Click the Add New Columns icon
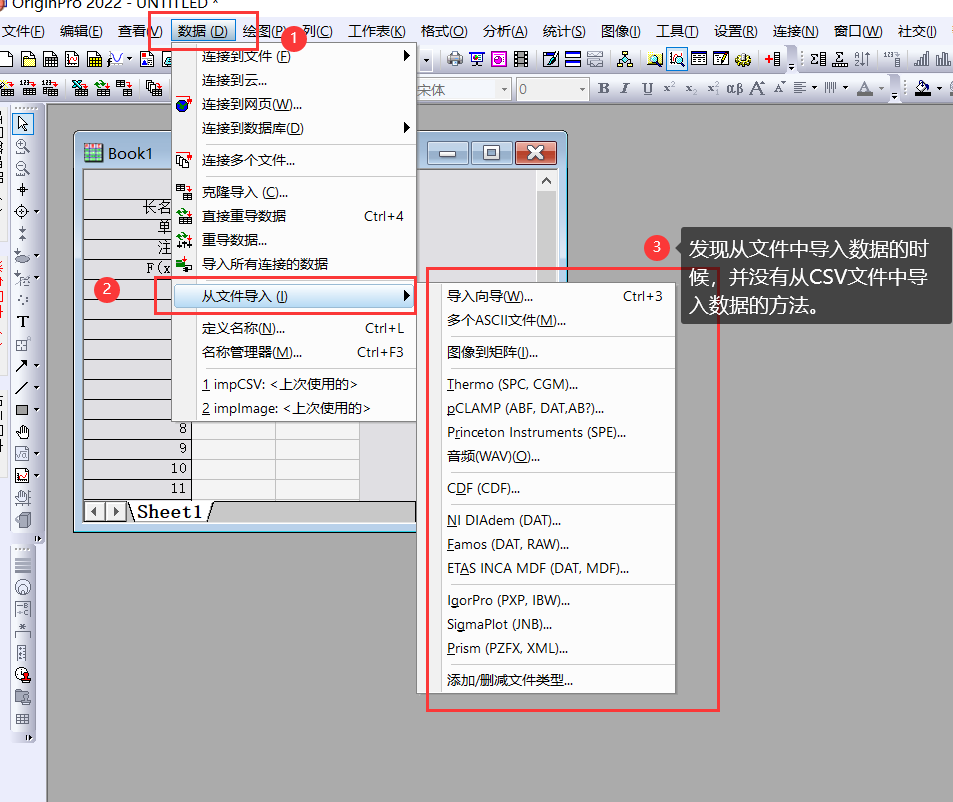 (x=772, y=59)
